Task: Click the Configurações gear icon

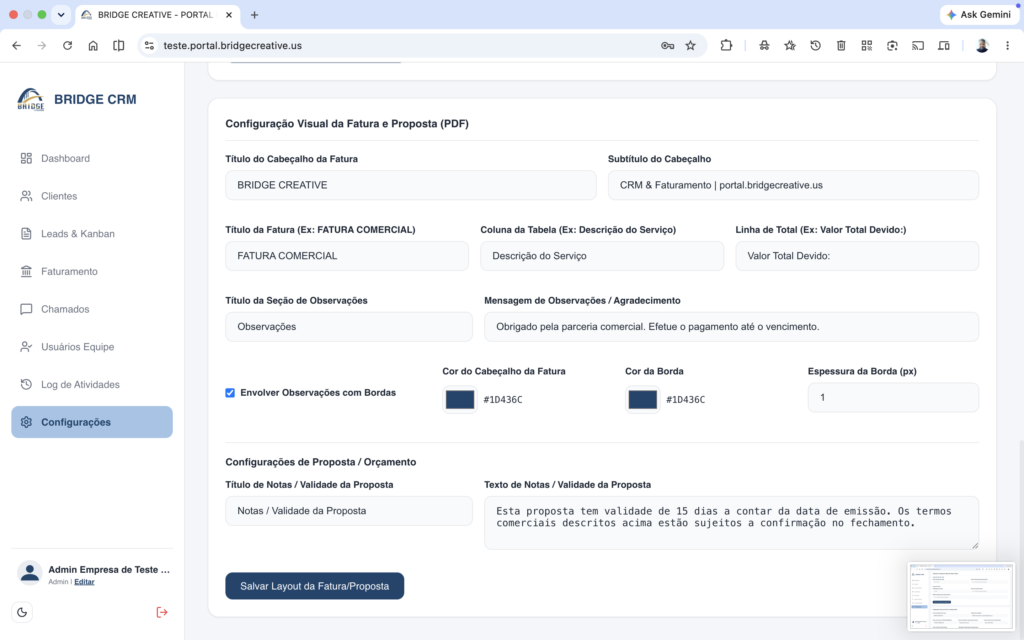Action: click(x=26, y=422)
